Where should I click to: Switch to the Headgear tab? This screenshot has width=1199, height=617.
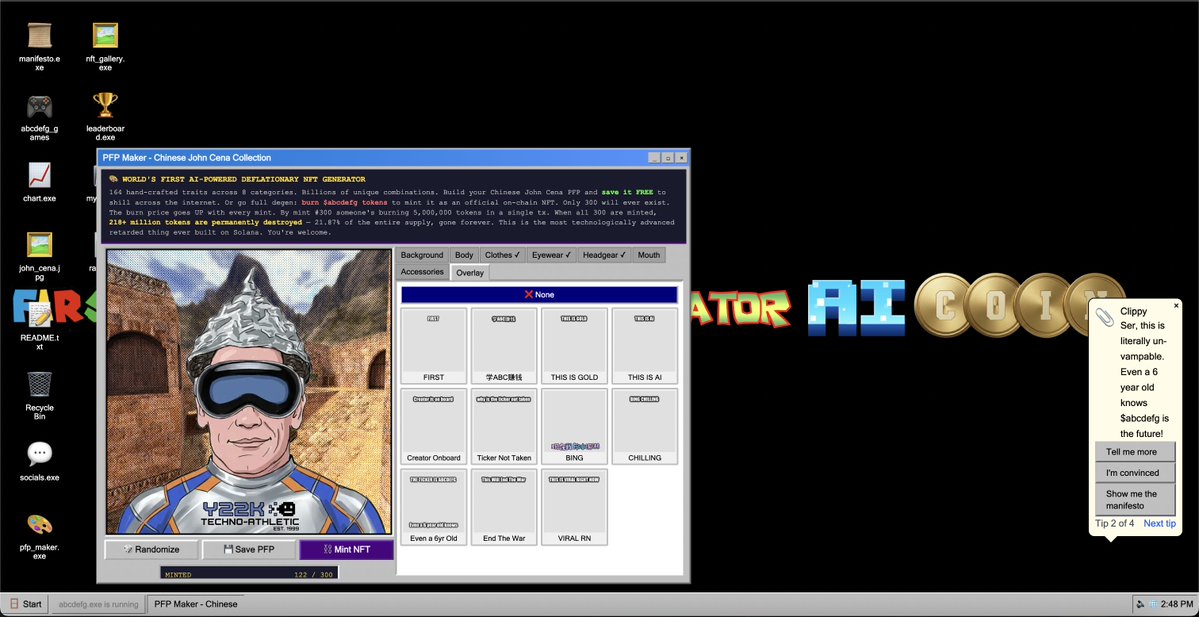tap(604, 255)
